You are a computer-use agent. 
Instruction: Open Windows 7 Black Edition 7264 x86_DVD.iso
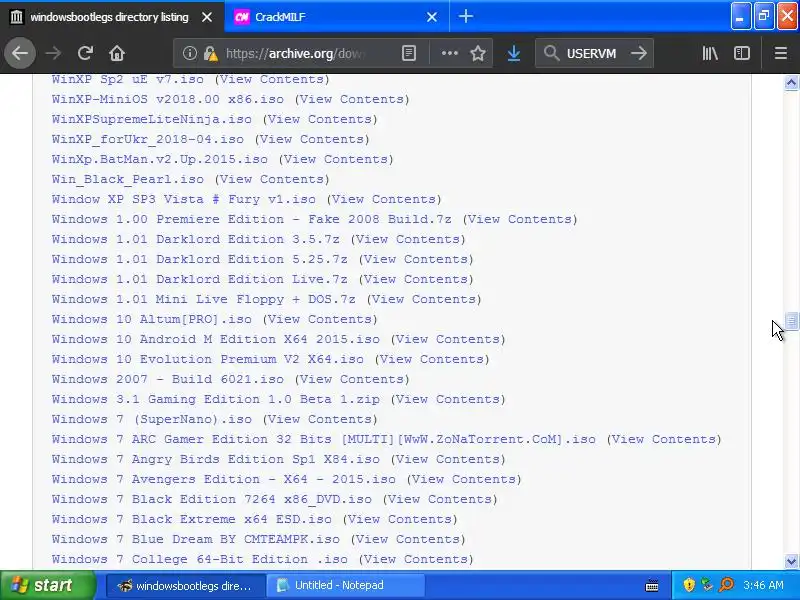tap(212, 499)
